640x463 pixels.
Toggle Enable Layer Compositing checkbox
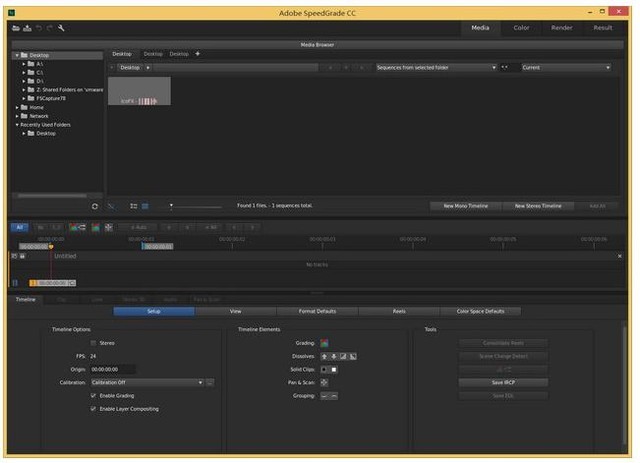point(94,408)
